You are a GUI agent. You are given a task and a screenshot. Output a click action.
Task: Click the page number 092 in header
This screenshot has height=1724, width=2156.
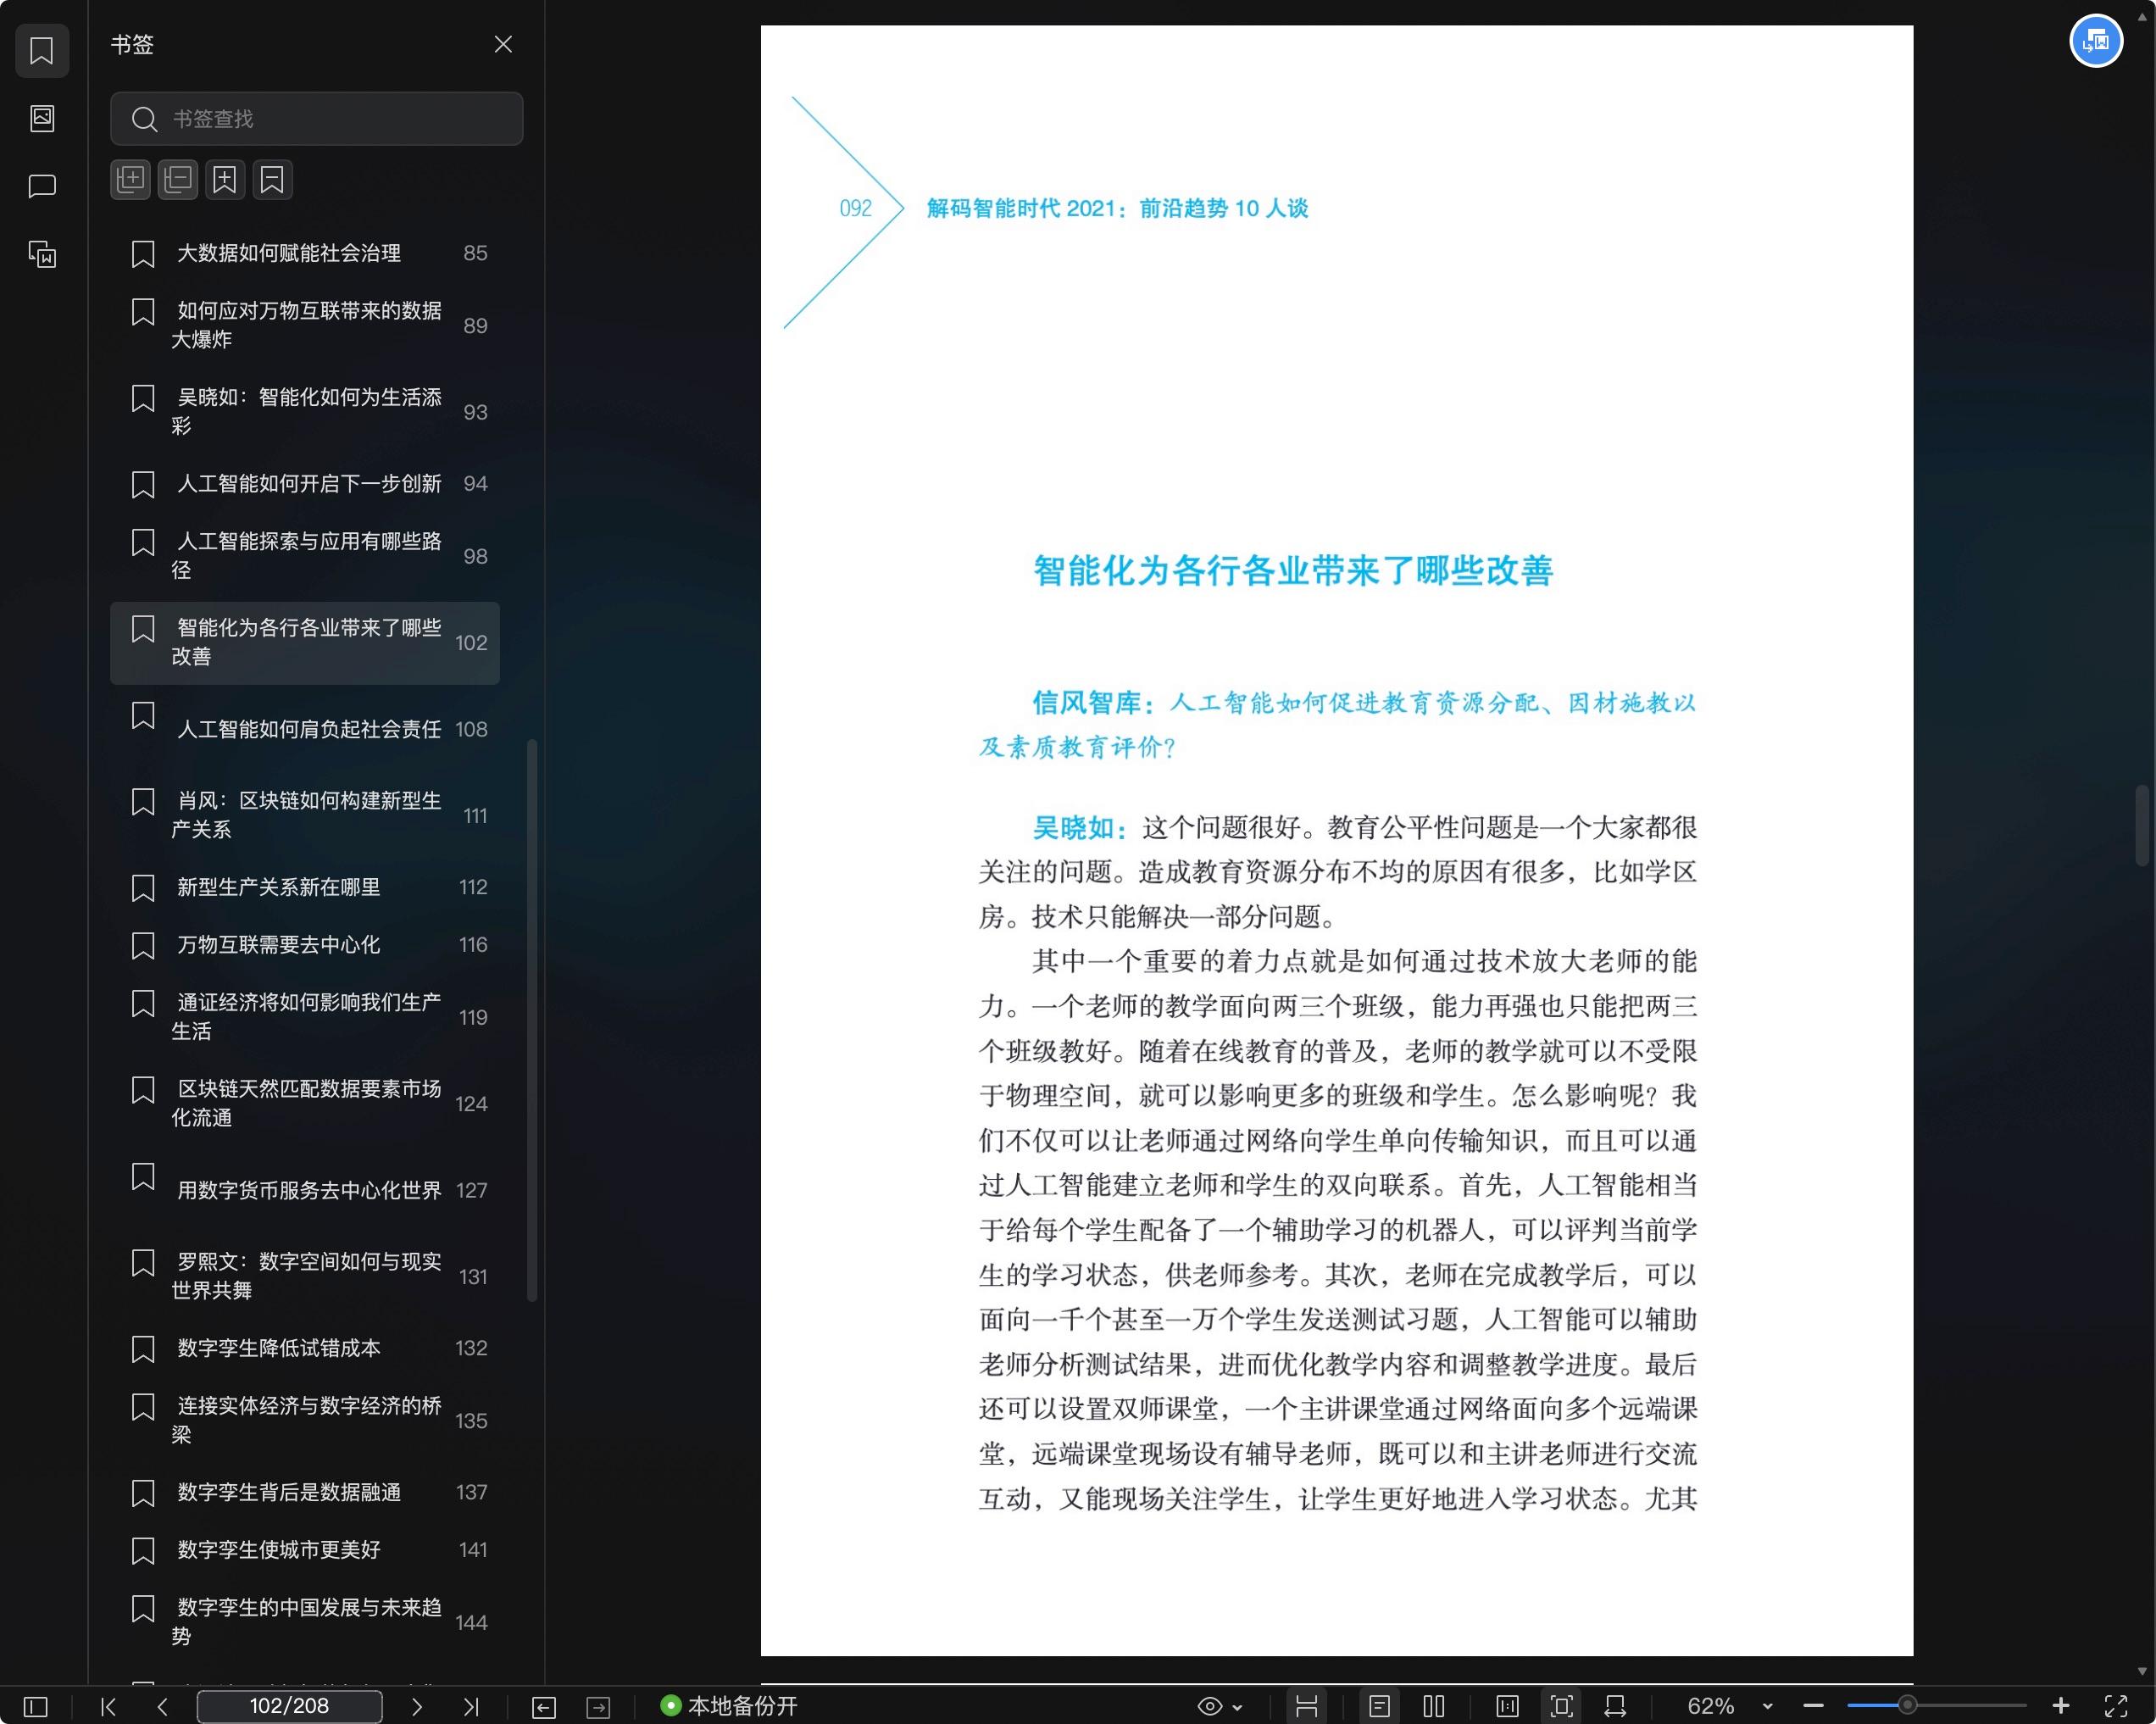855,208
